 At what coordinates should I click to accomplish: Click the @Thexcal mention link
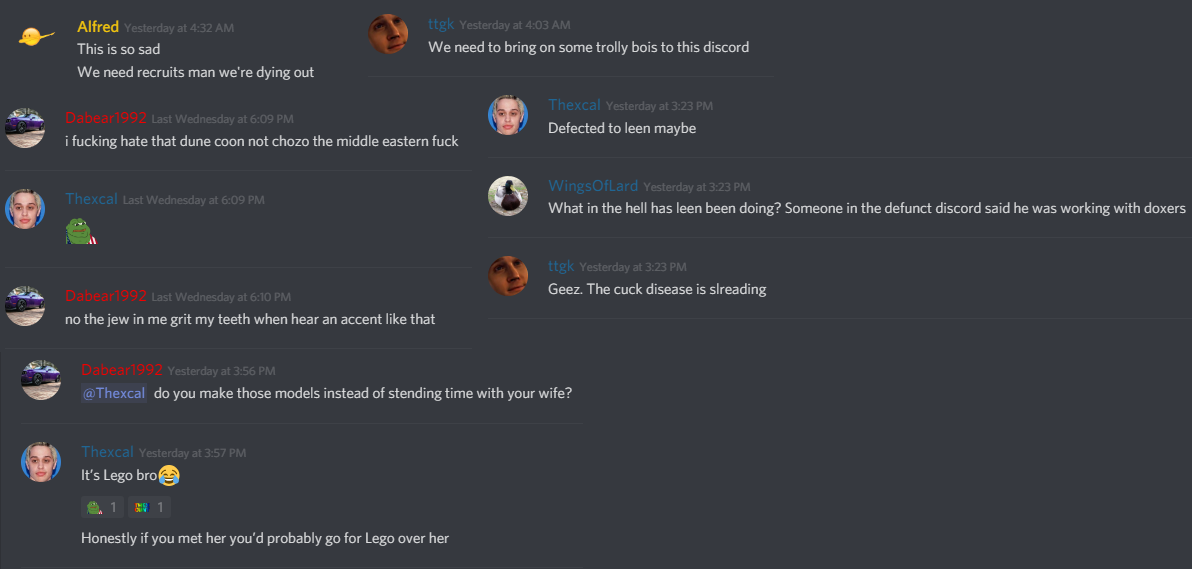click(113, 394)
